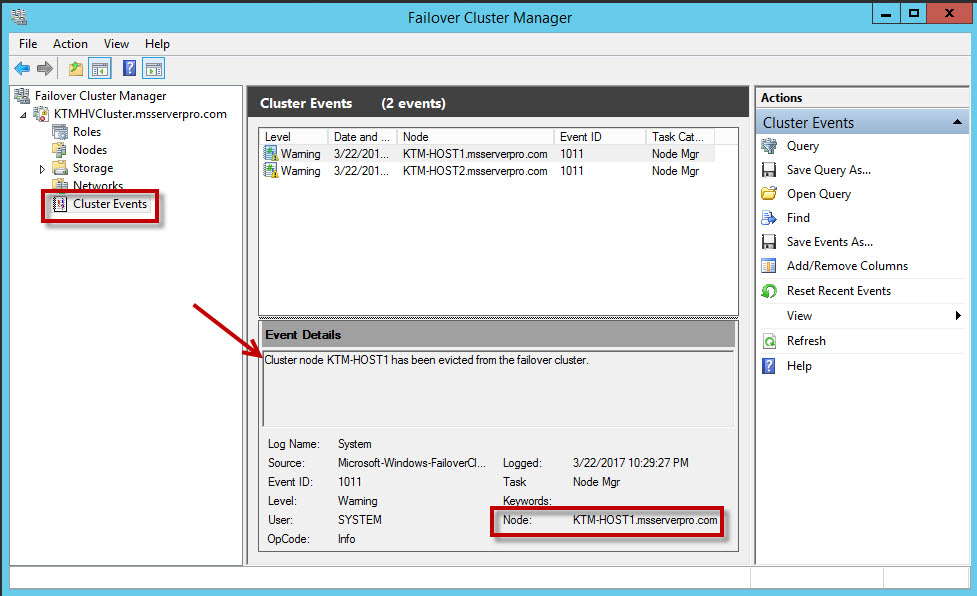Click the Nodes tree icon
The width and height of the screenshot is (977, 596).
coord(60,149)
